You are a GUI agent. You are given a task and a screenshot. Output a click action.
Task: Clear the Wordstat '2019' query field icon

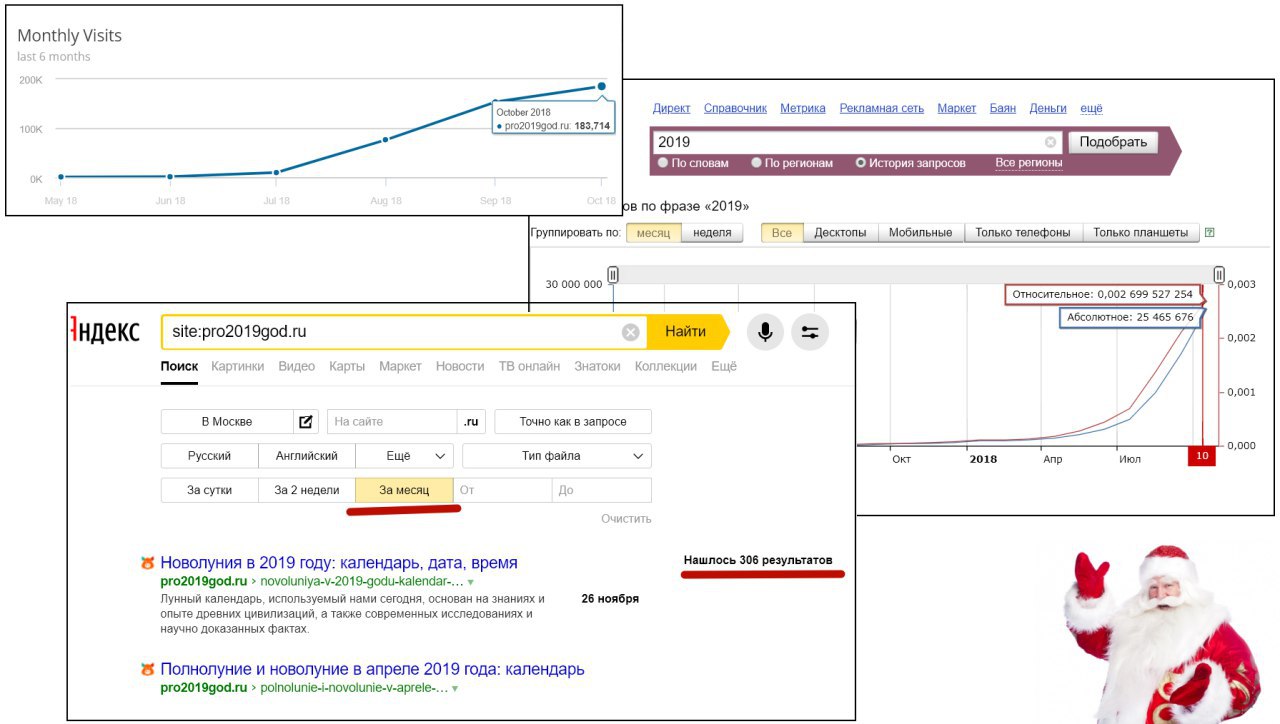[1050, 142]
